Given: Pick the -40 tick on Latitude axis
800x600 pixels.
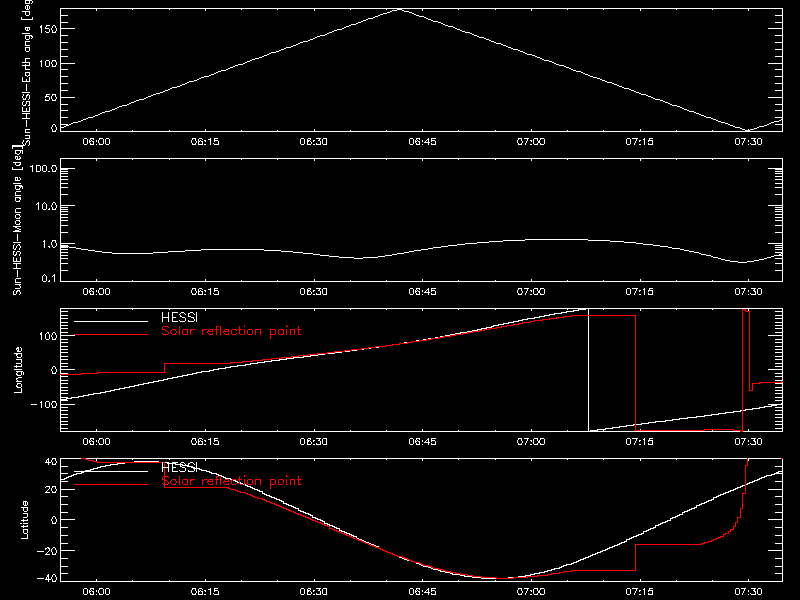Looking at the screenshot, I should click(x=47, y=579).
